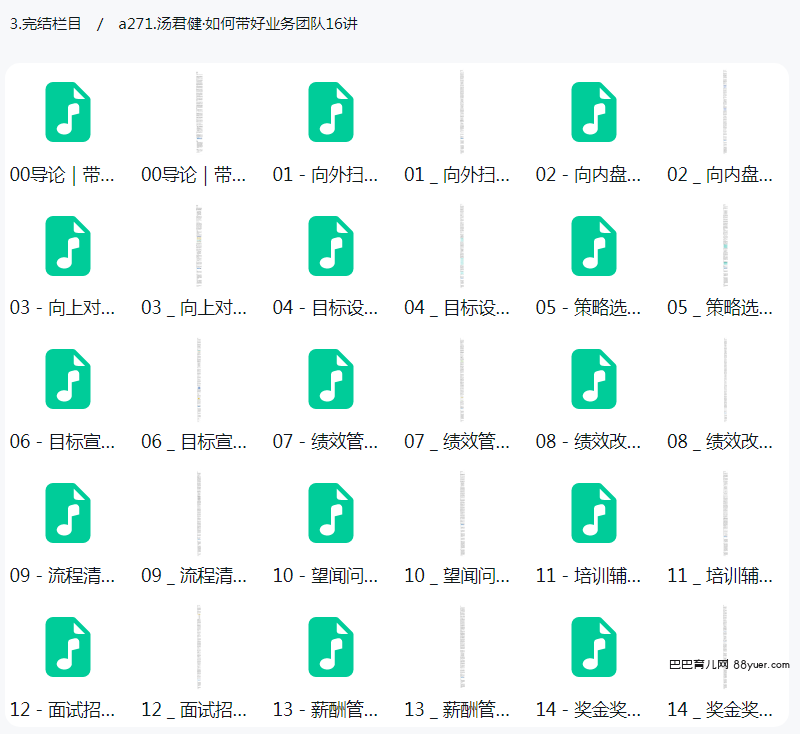Open audio icon for '14 - 奖金奖...'
800x734 pixels.
[594, 647]
